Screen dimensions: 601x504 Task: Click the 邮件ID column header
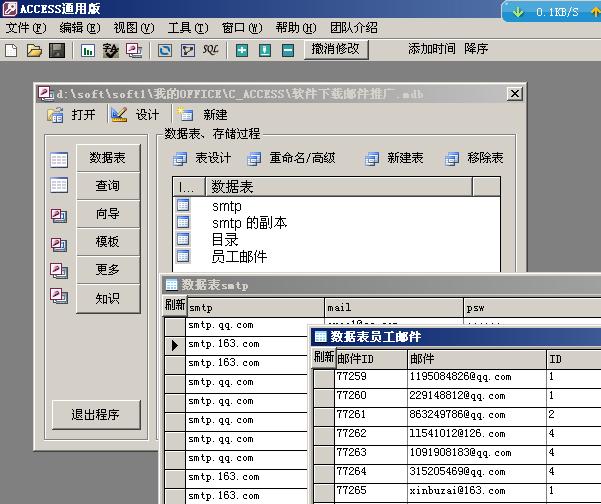[371, 359]
